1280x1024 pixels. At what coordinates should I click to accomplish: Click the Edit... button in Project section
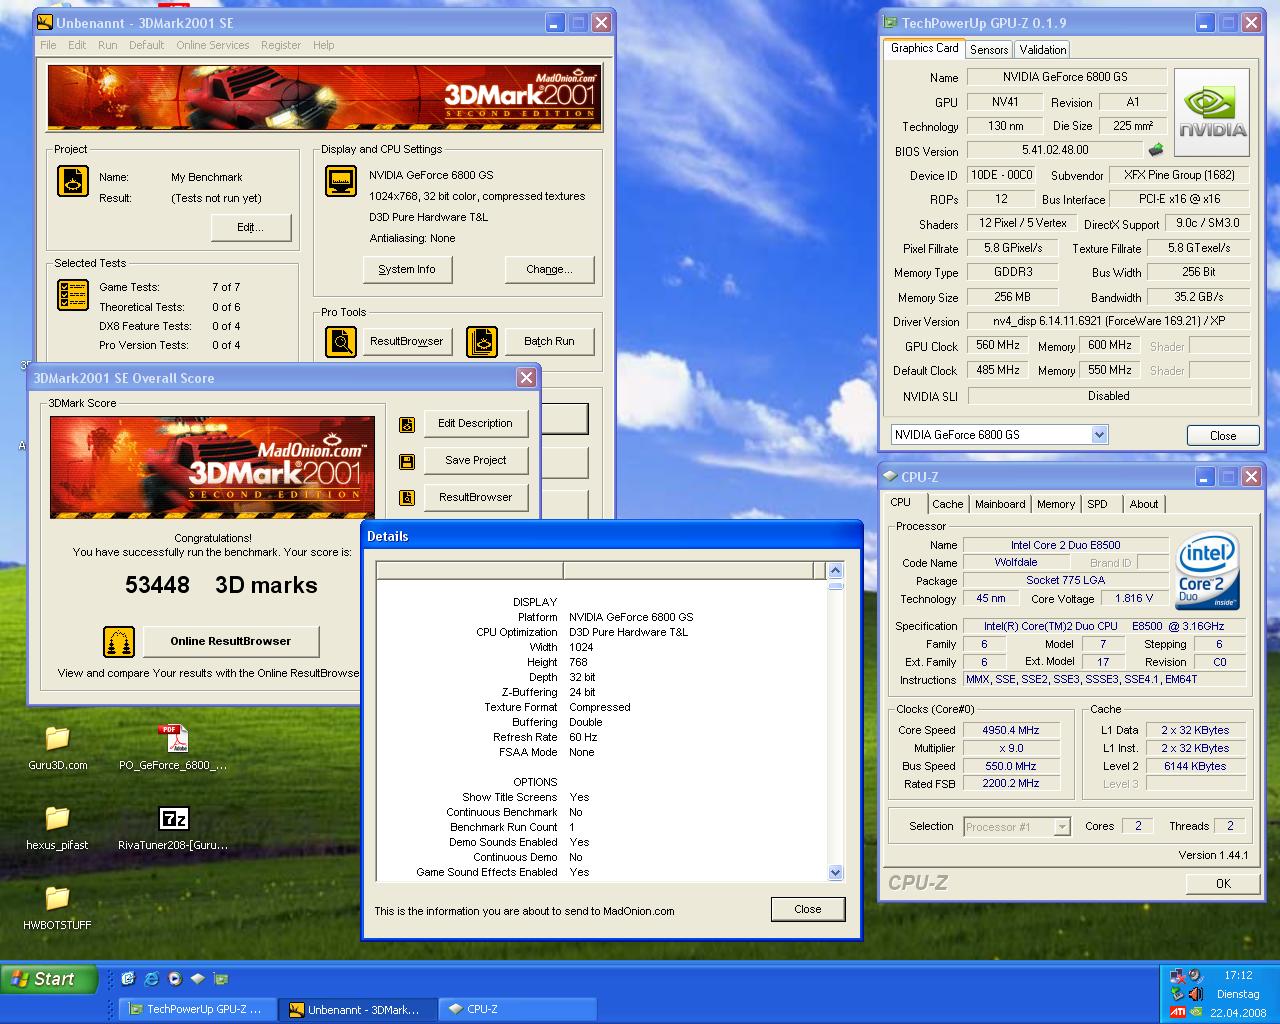[x=251, y=228]
